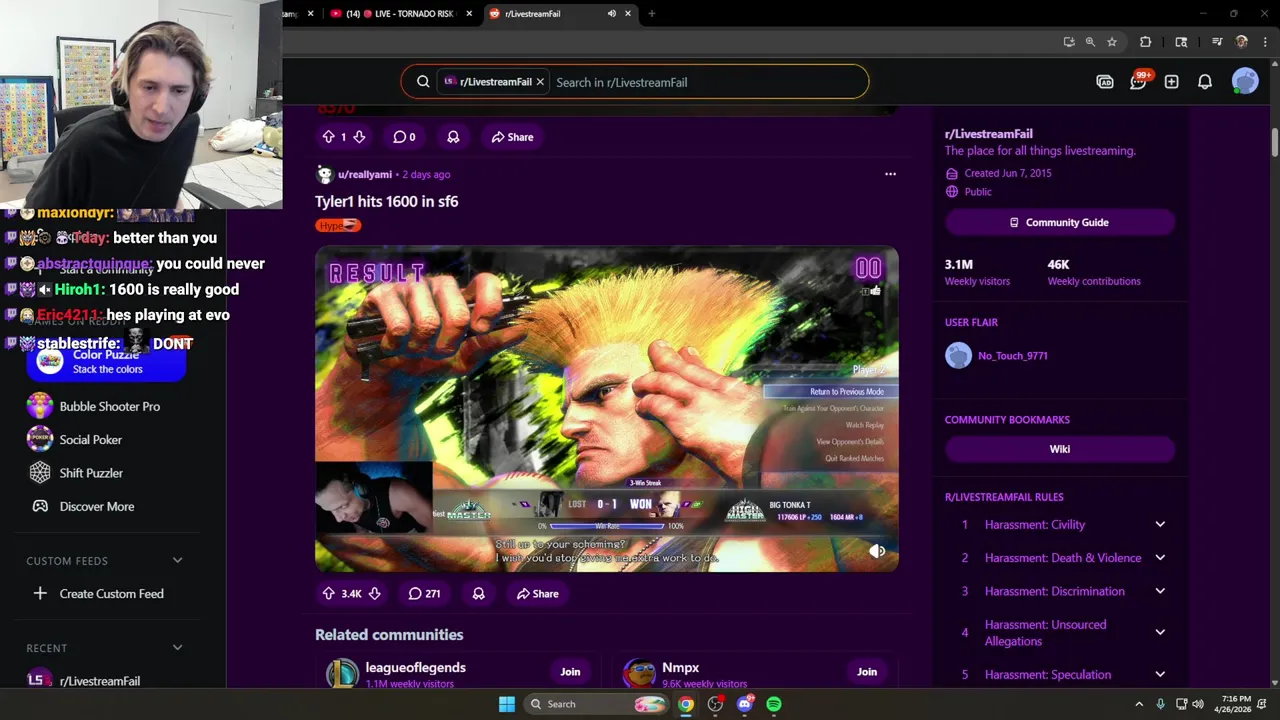Open comments on the post with 0 comments
This screenshot has width=1280, height=720.
point(404,137)
